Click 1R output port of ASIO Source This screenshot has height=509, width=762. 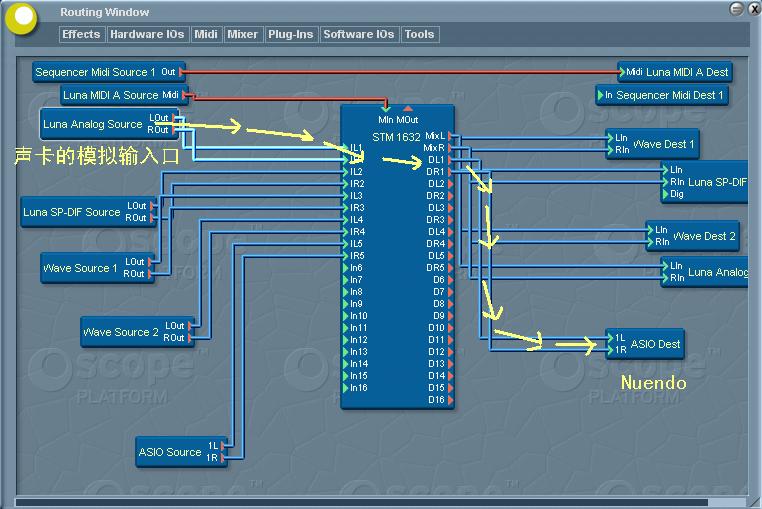[x=223, y=458]
